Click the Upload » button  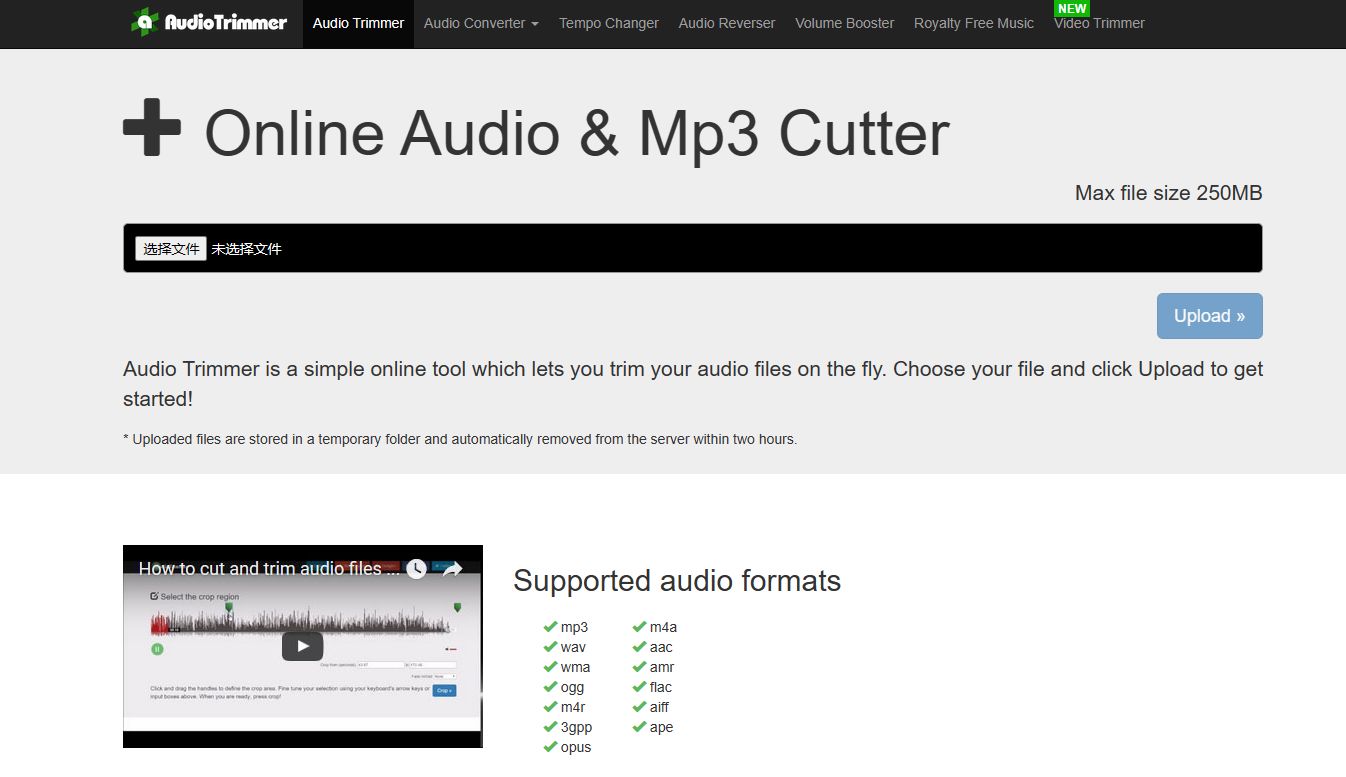(x=1210, y=316)
